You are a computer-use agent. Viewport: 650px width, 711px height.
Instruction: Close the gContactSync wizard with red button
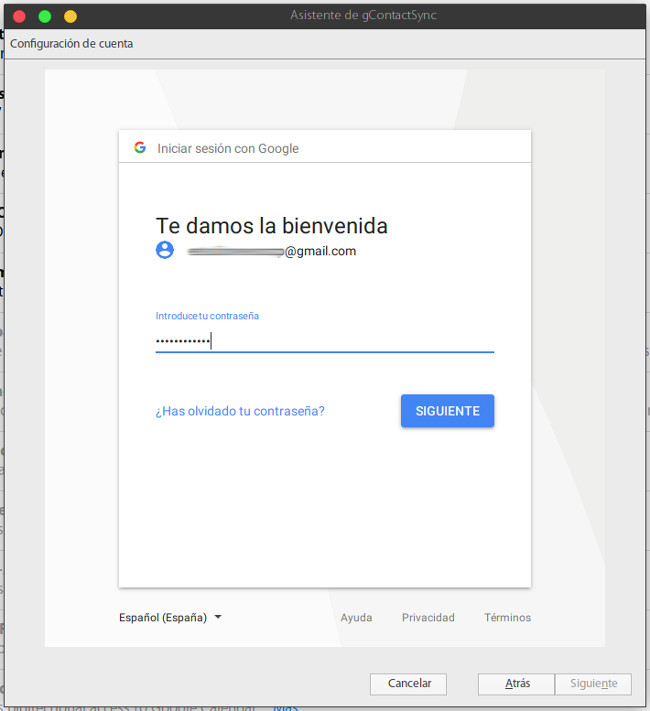pyautogui.click(x=19, y=17)
